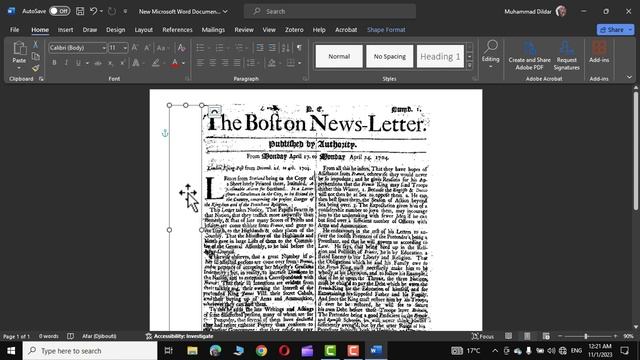Switch to the Insert tab
The width and height of the screenshot is (640, 360).
click(65, 30)
